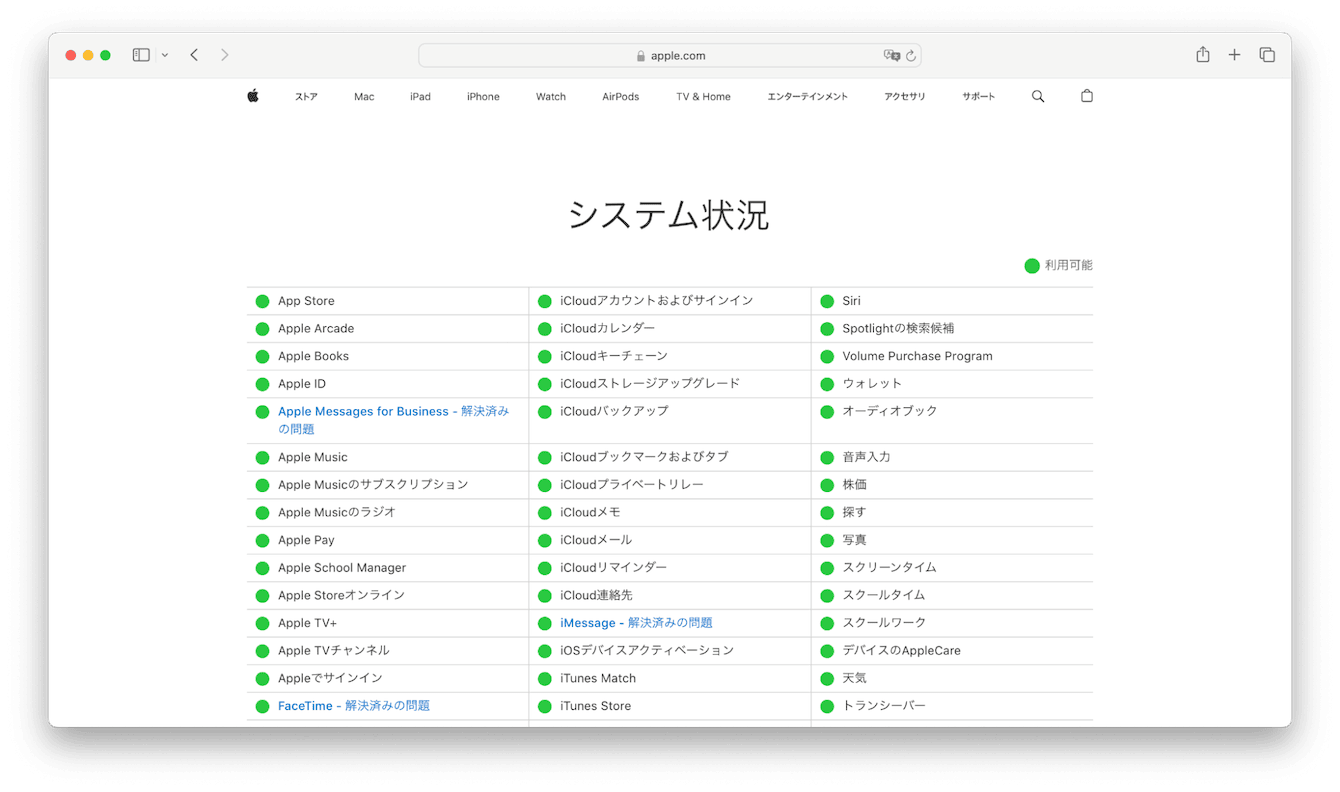
Task: Click the green dot beside App Store
Action: (262, 302)
